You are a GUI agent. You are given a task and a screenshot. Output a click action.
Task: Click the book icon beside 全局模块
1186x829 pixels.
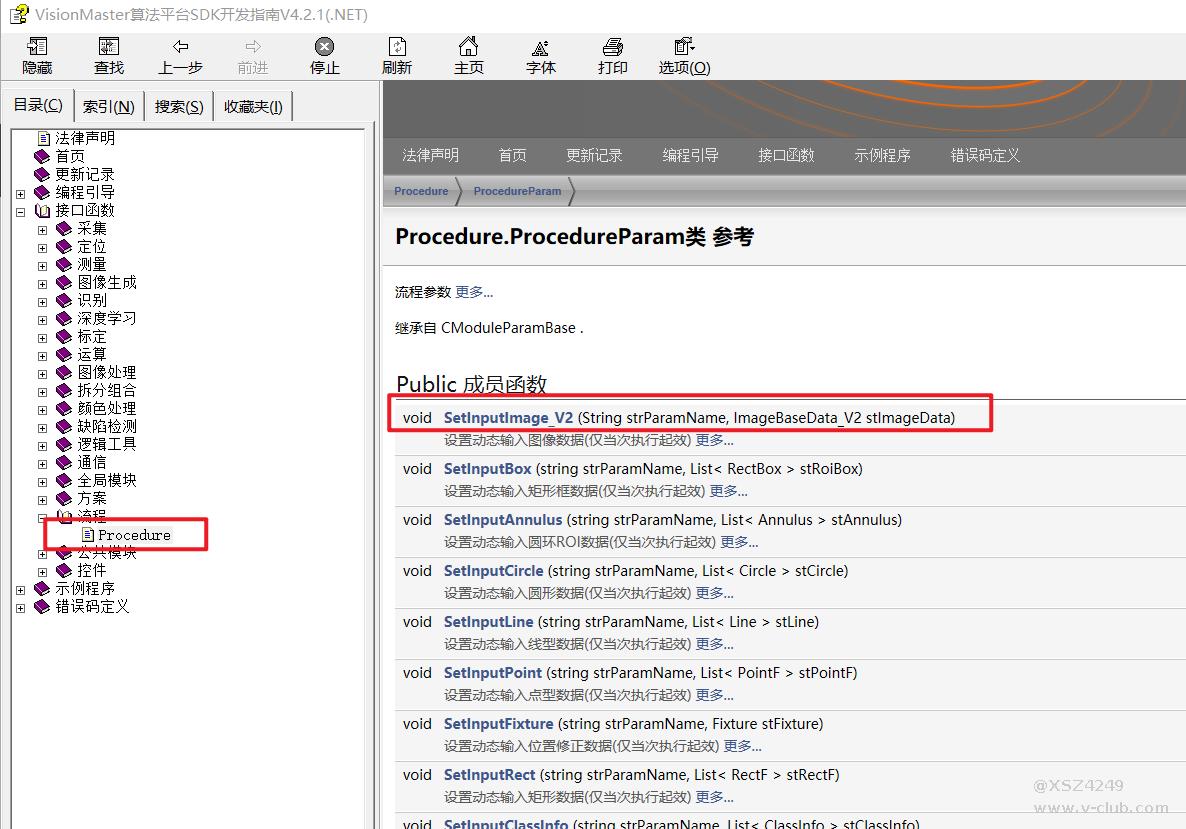pyautogui.click(x=64, y=480)
